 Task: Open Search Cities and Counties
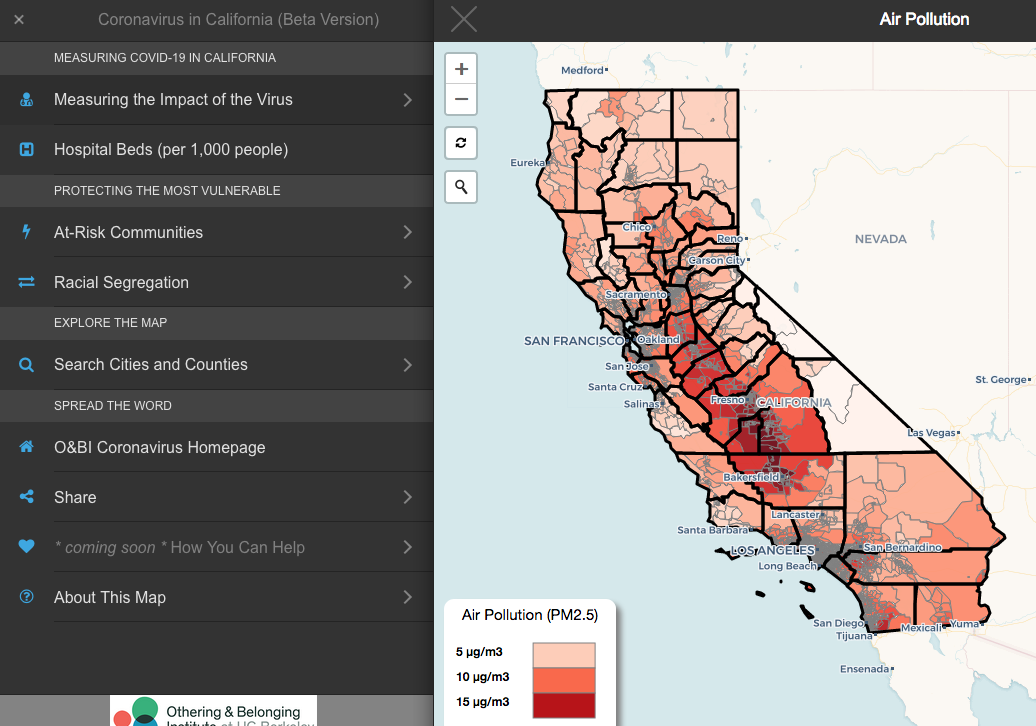(x=217, y=365)
